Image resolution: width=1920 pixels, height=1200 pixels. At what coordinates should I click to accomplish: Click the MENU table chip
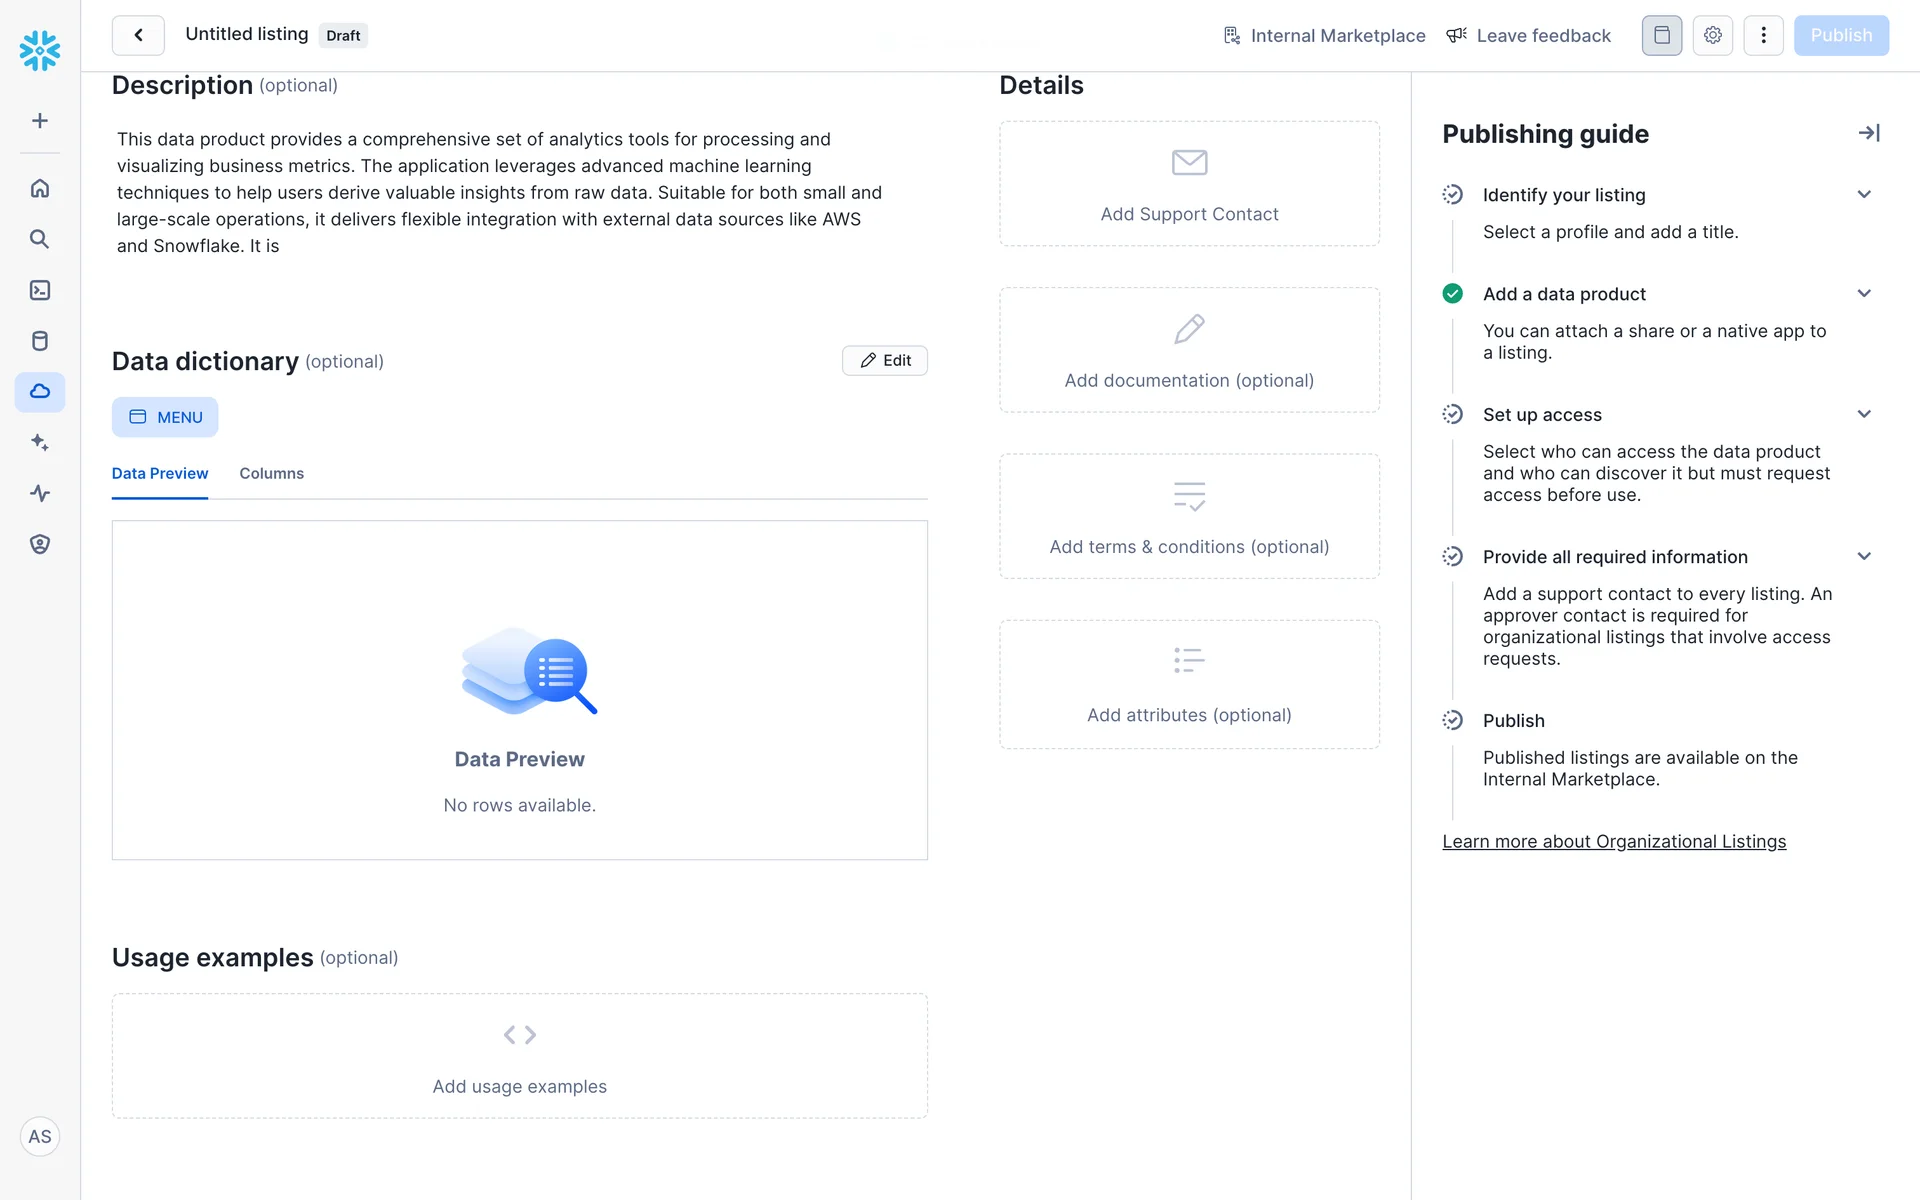pos(165,417)
